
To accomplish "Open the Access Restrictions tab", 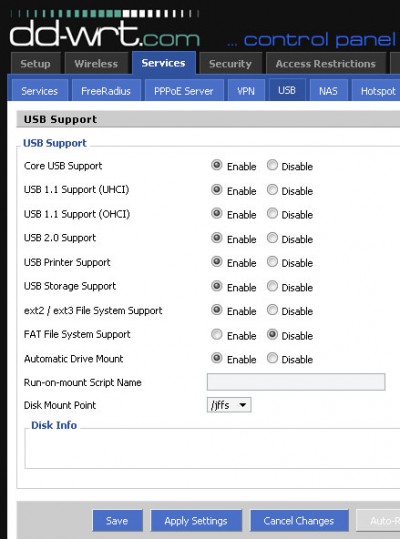I will tap(325, 64).
